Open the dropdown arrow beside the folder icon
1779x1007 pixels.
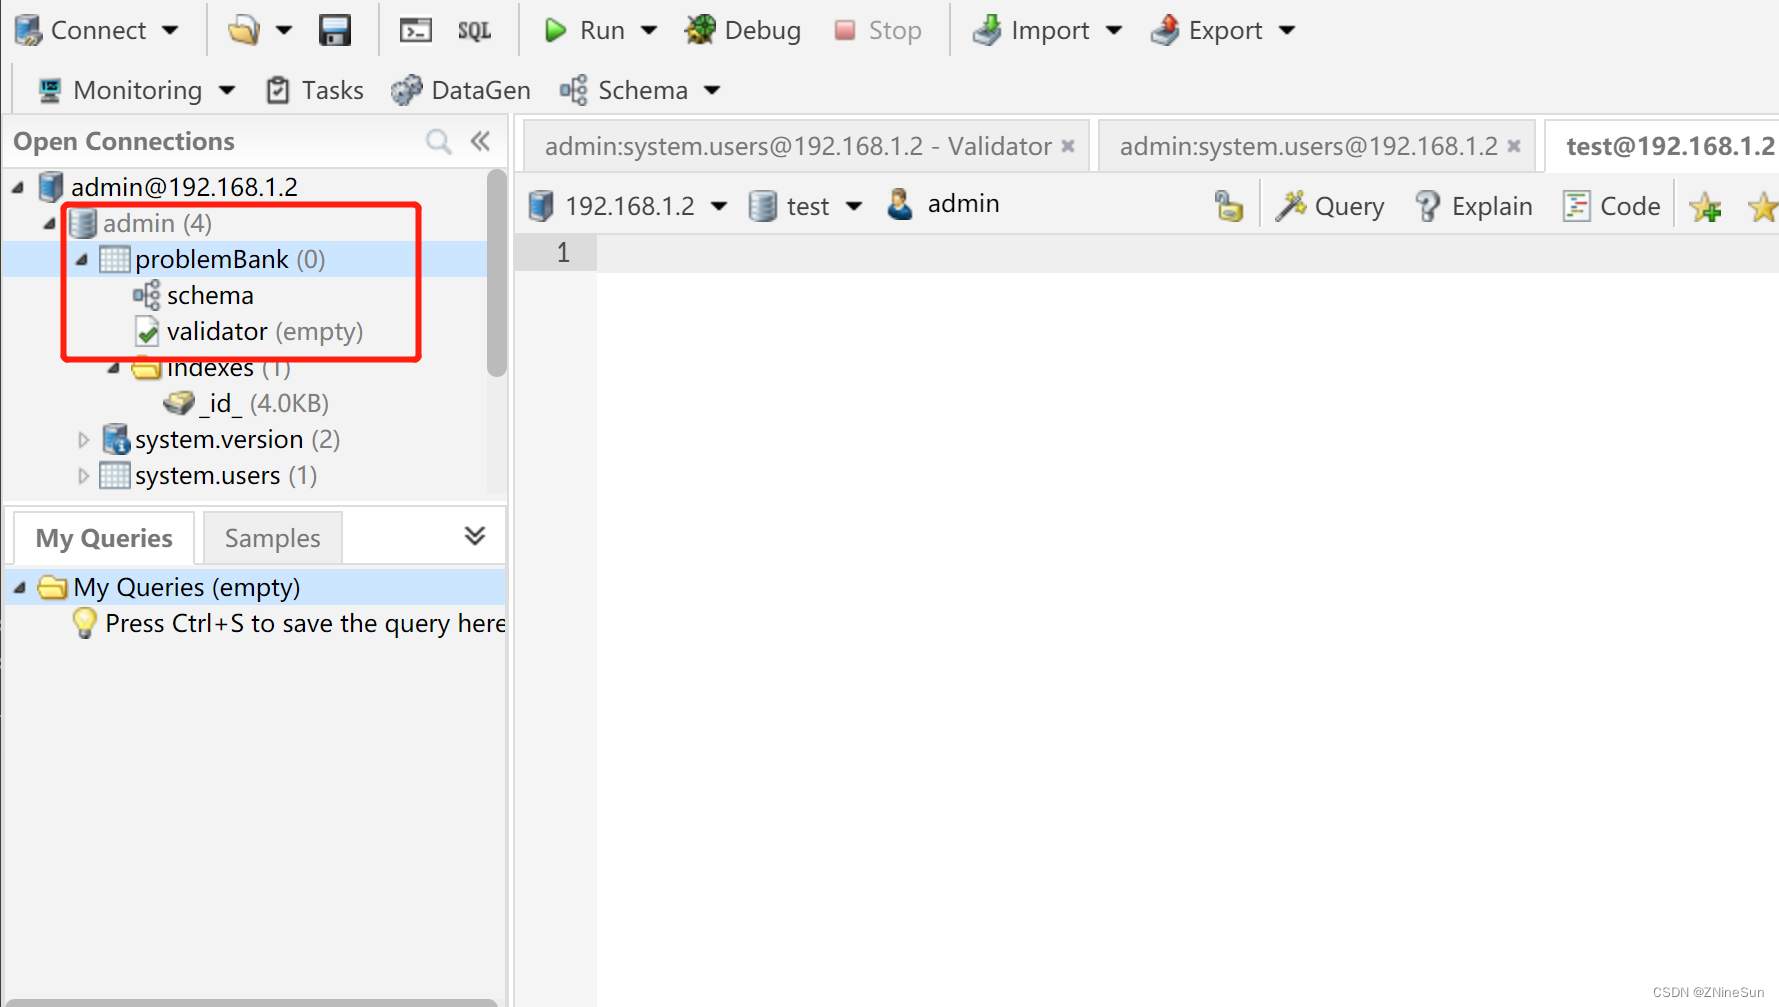pyautogui.click(x=284, y=30)
